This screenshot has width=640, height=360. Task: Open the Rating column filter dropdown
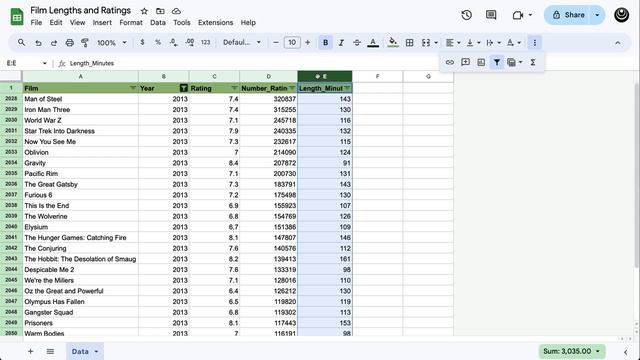point(234,88)
